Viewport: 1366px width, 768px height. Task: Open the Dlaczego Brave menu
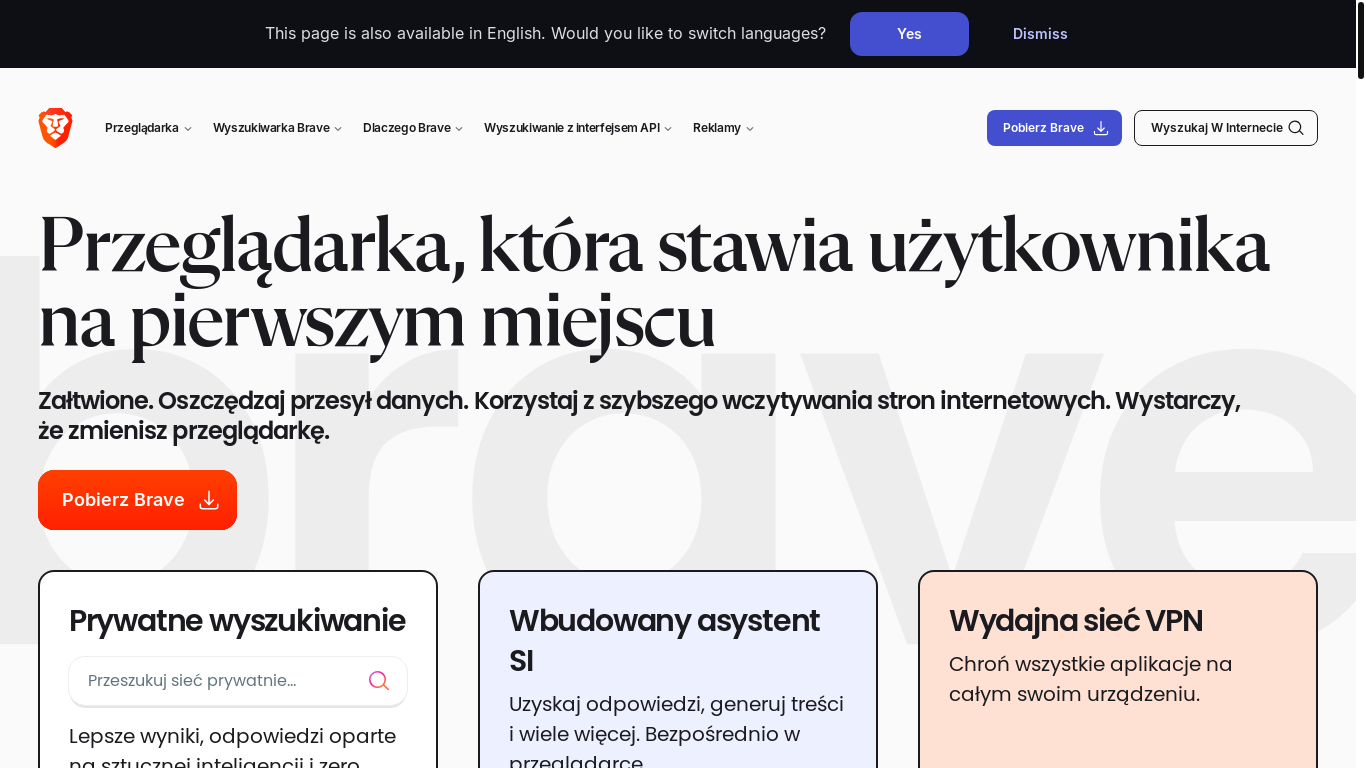[x=413, y=128]
